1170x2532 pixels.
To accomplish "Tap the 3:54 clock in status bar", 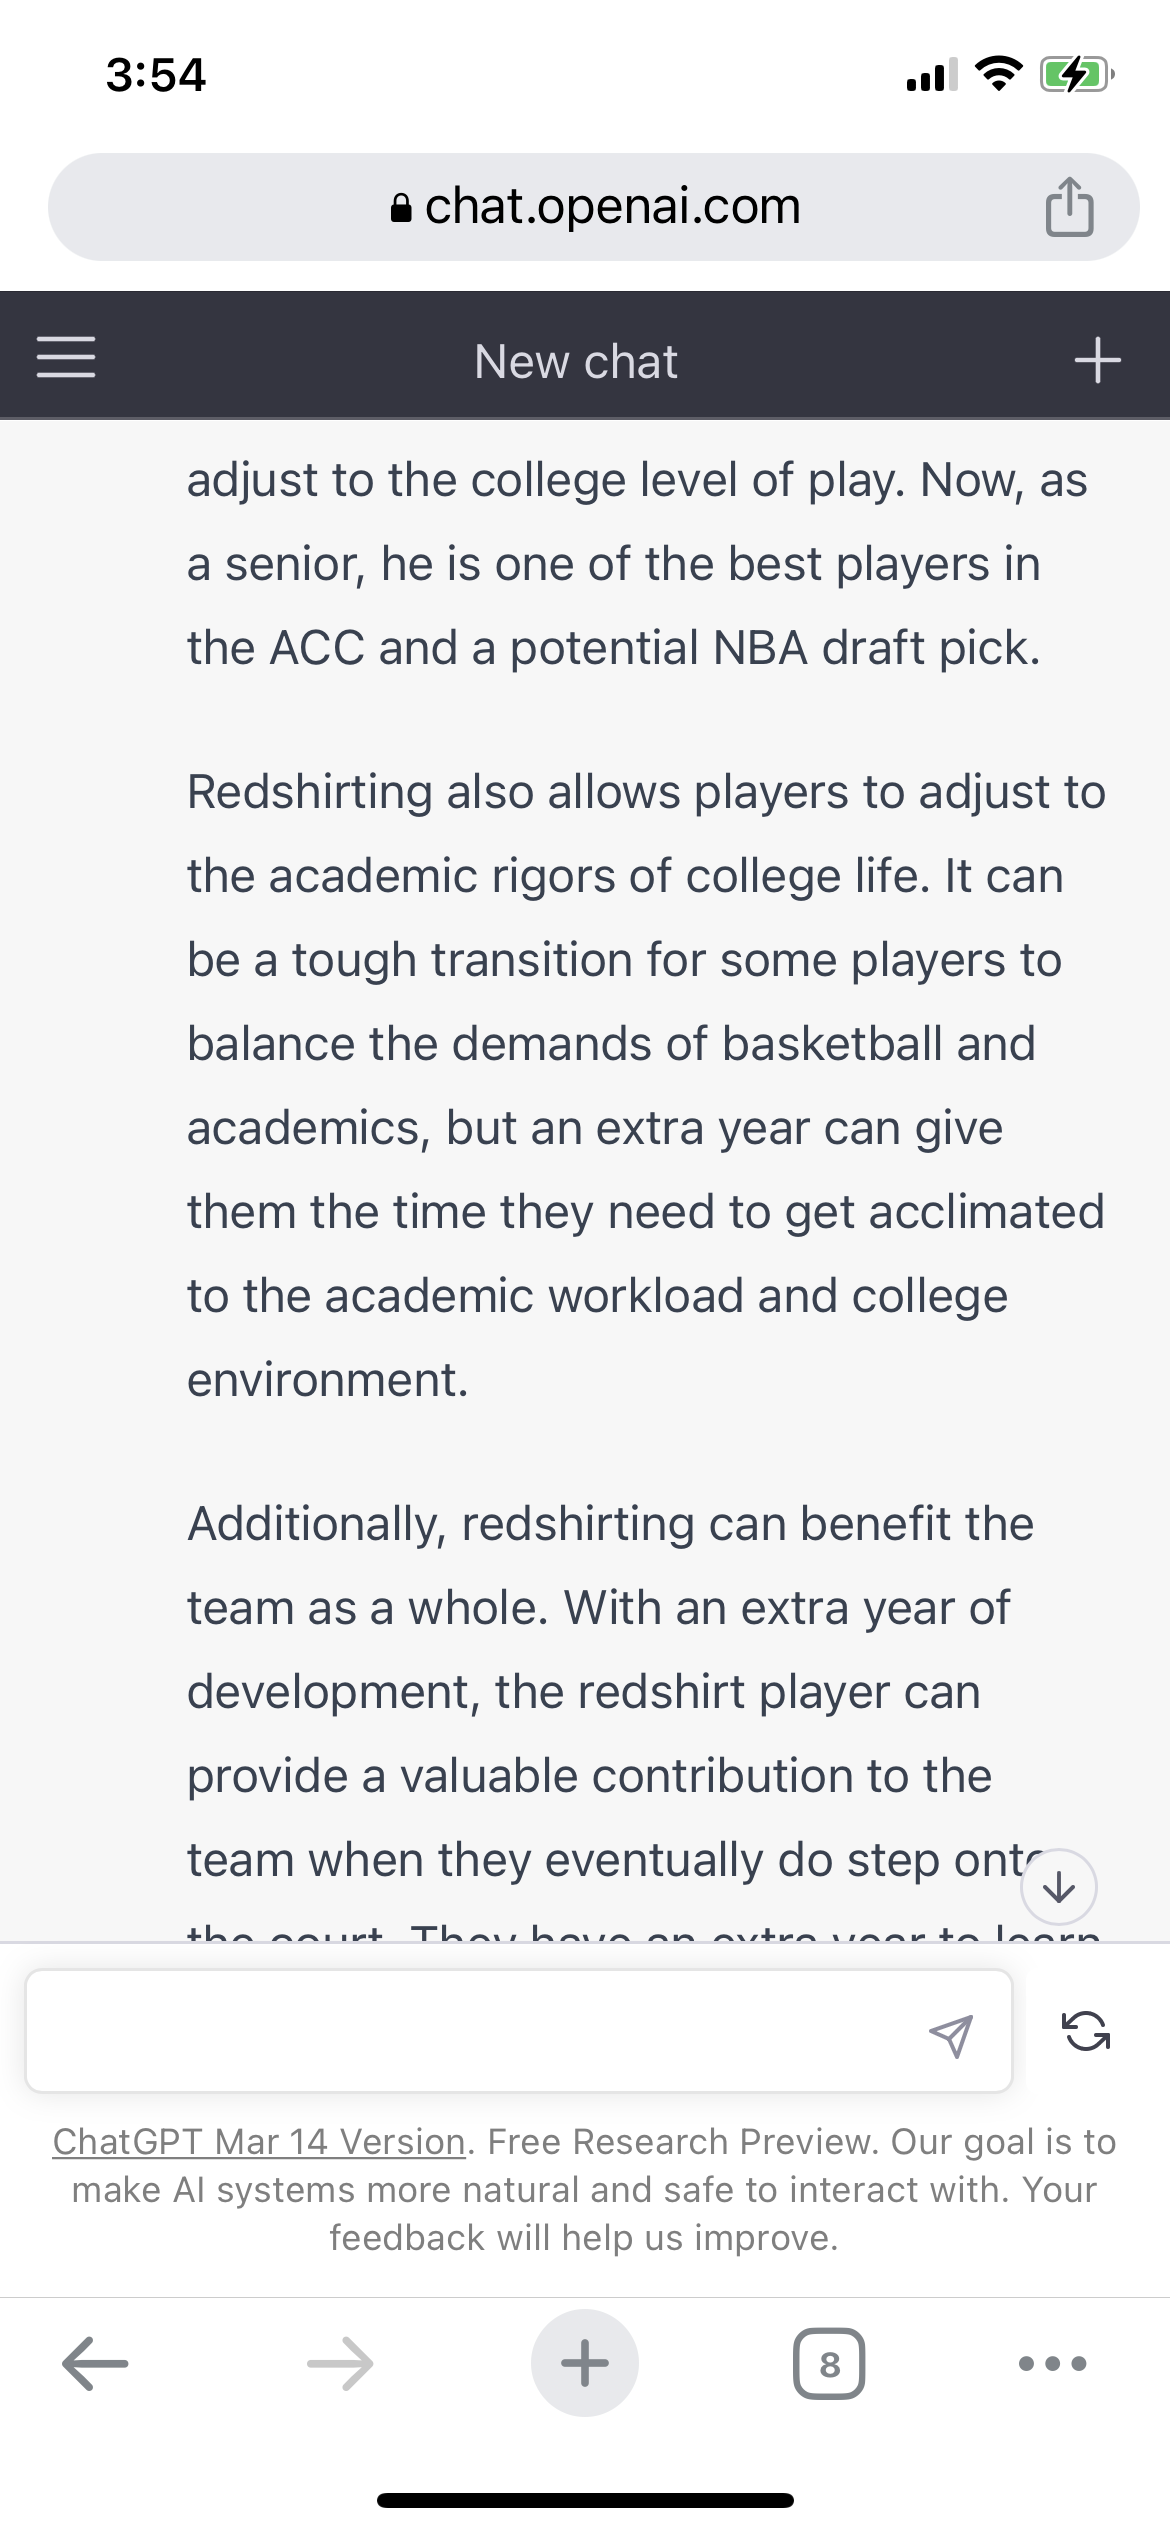I will (156, 75).
